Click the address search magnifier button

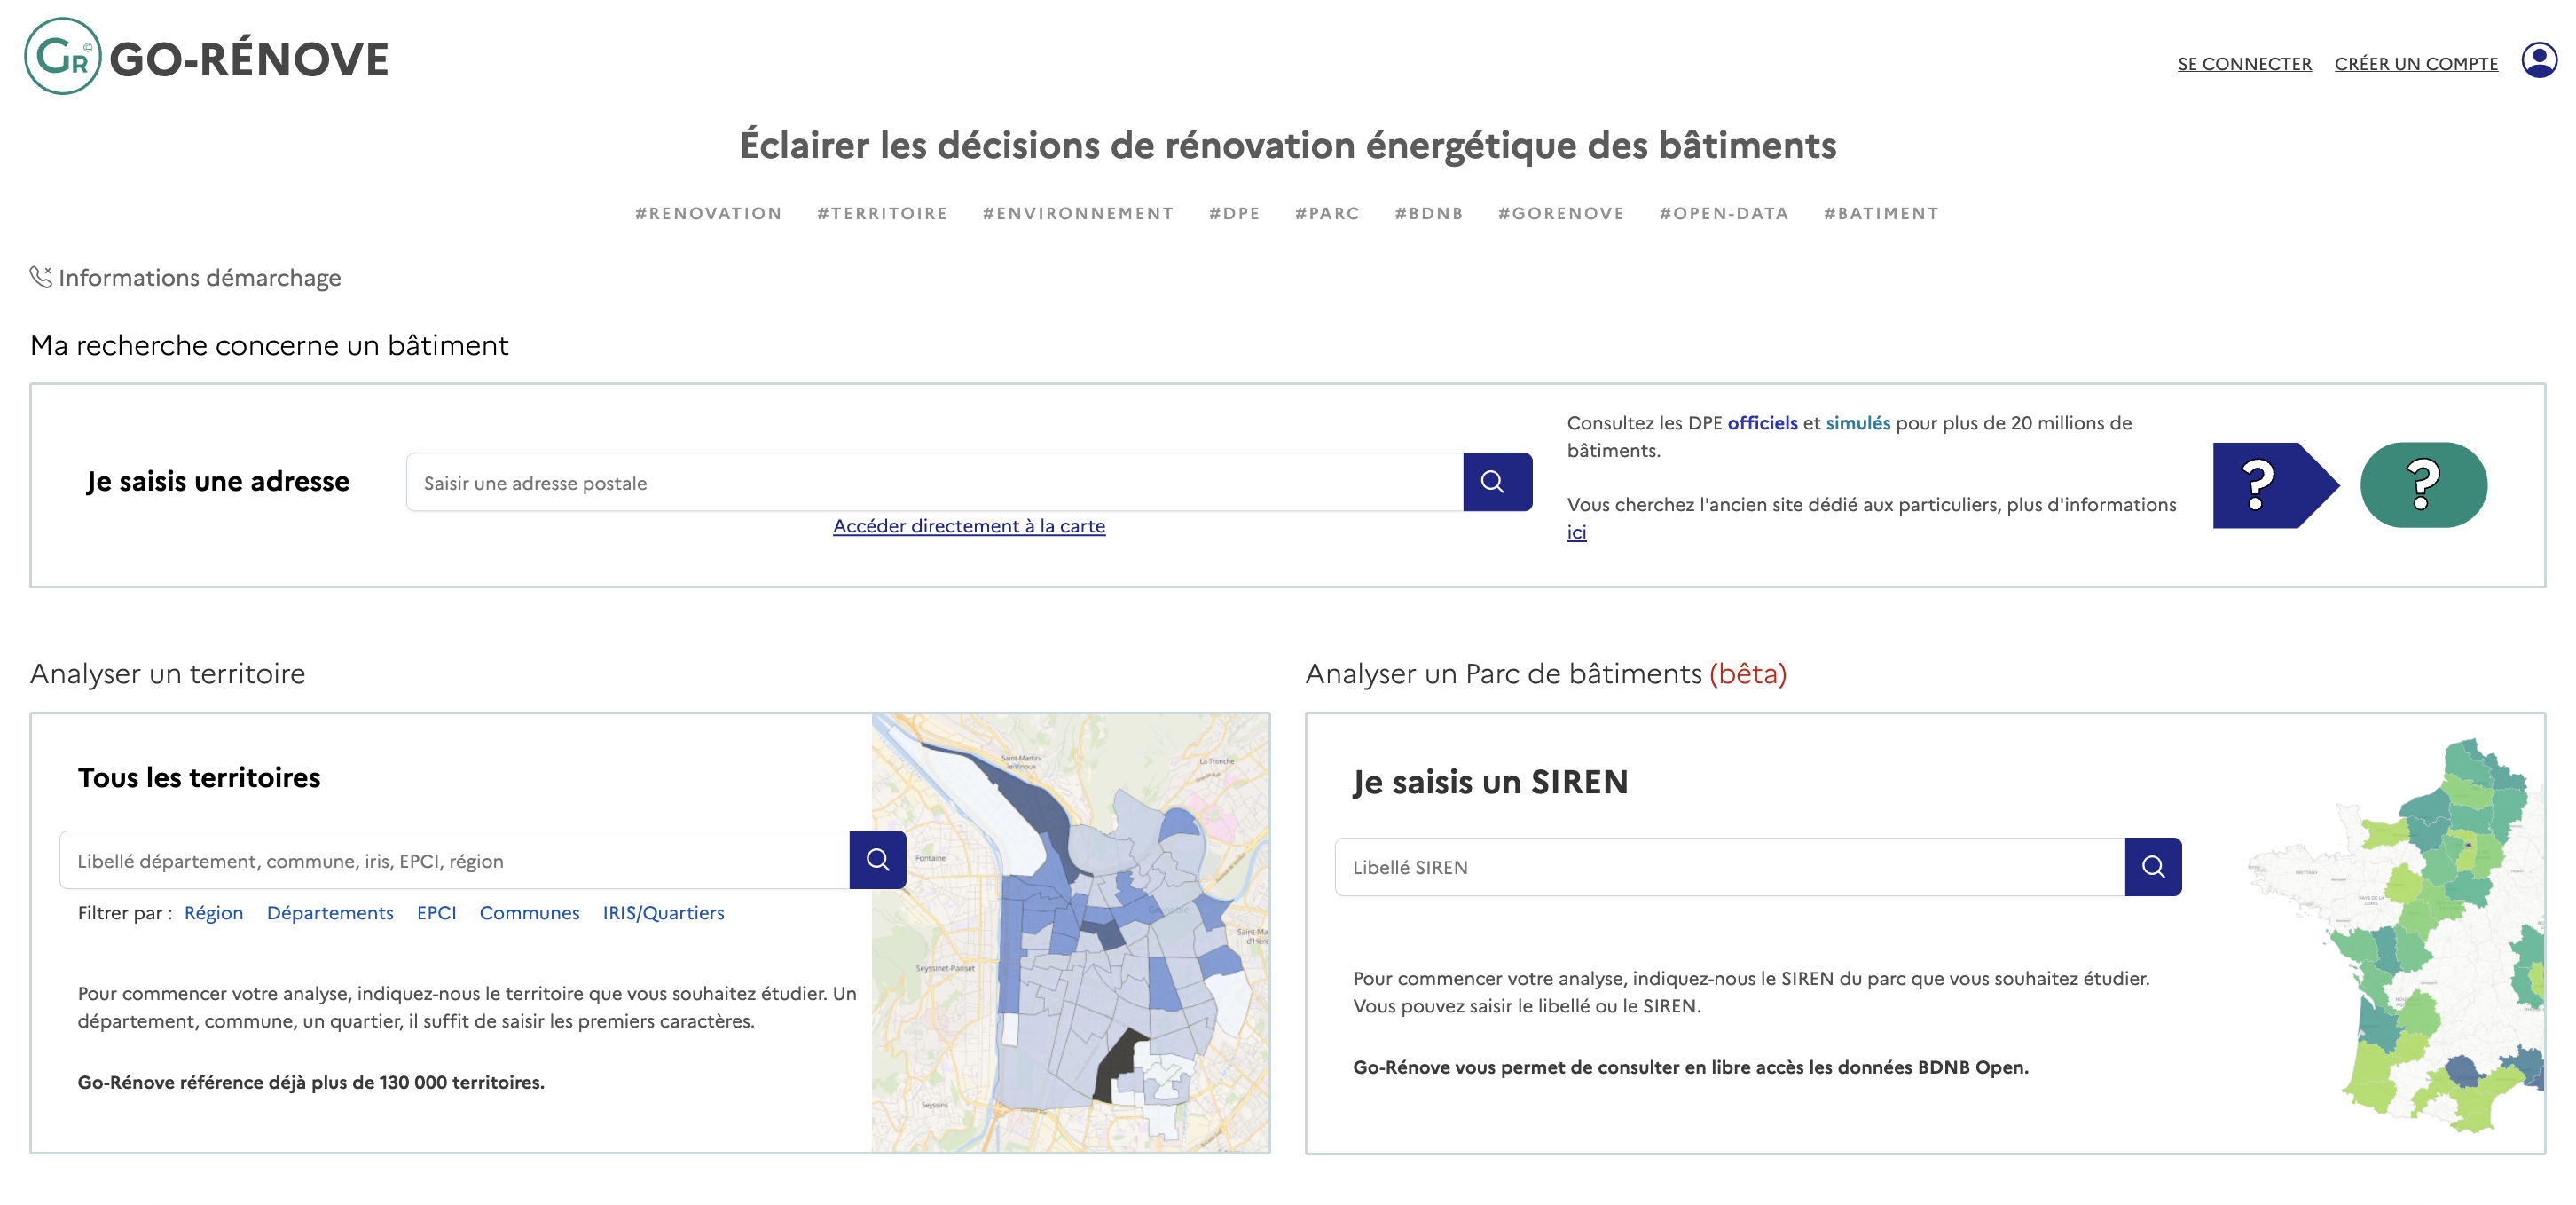pos(1495,482)
